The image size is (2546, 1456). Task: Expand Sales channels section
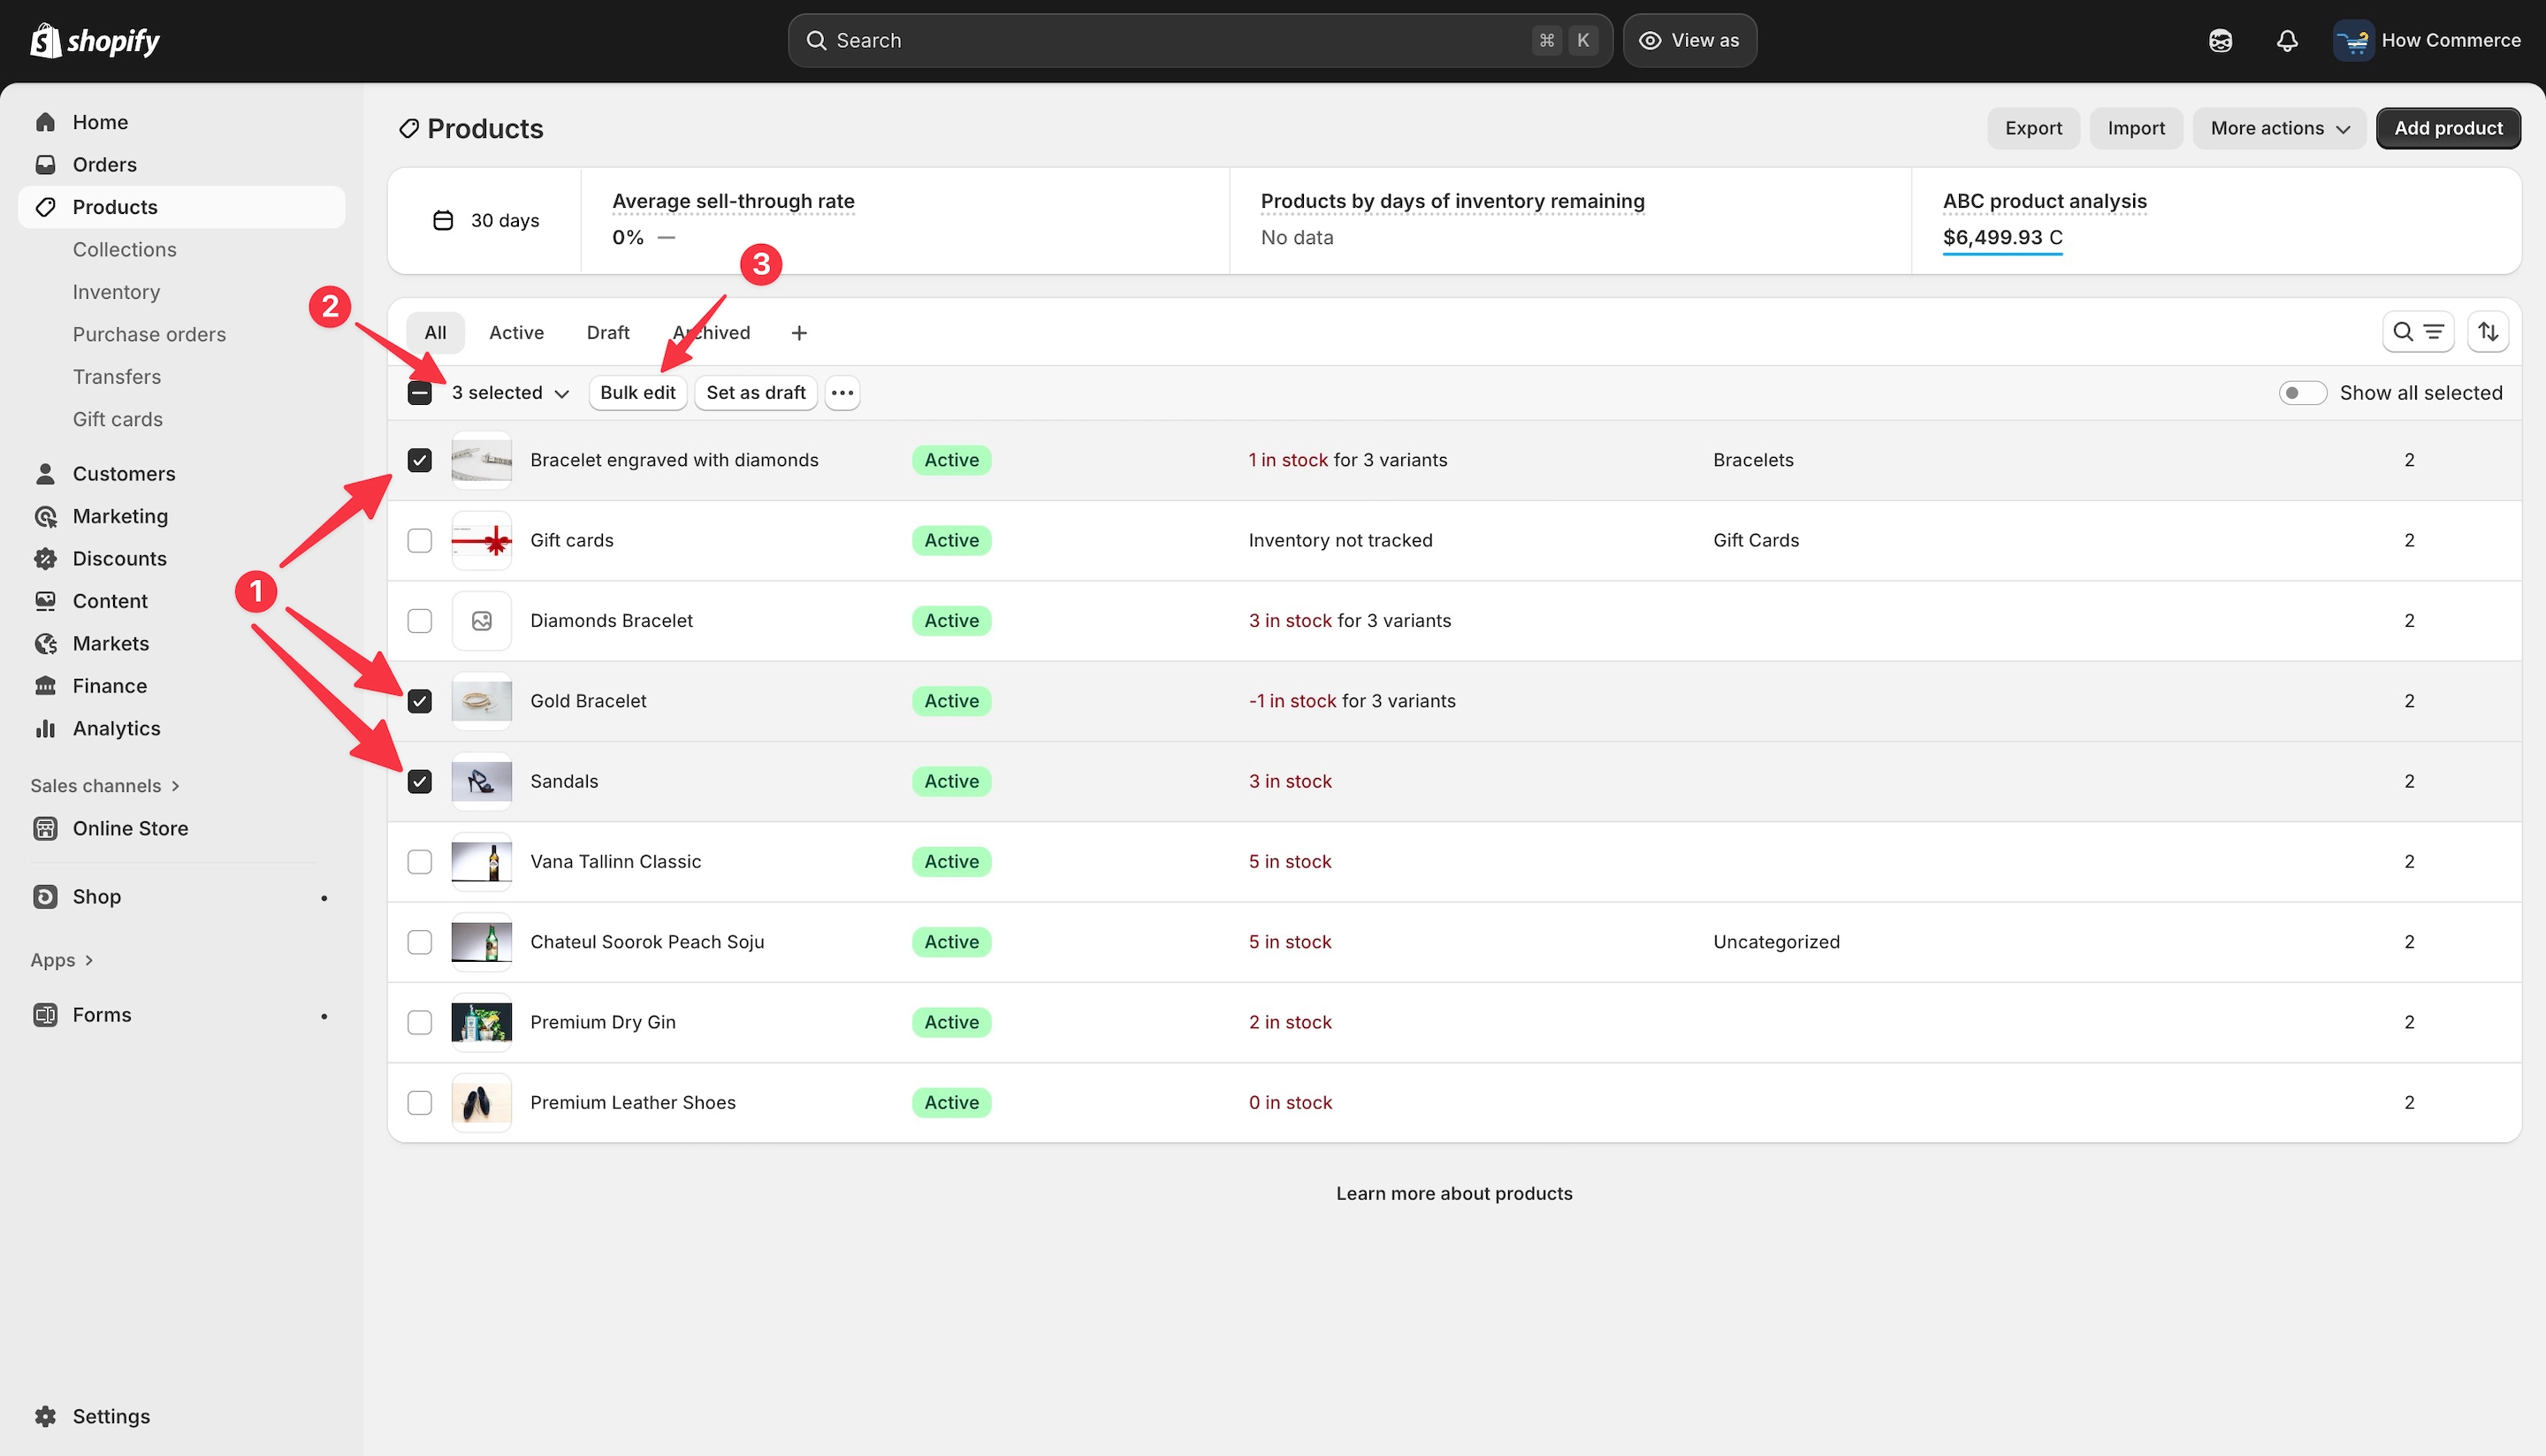point(105,786)
